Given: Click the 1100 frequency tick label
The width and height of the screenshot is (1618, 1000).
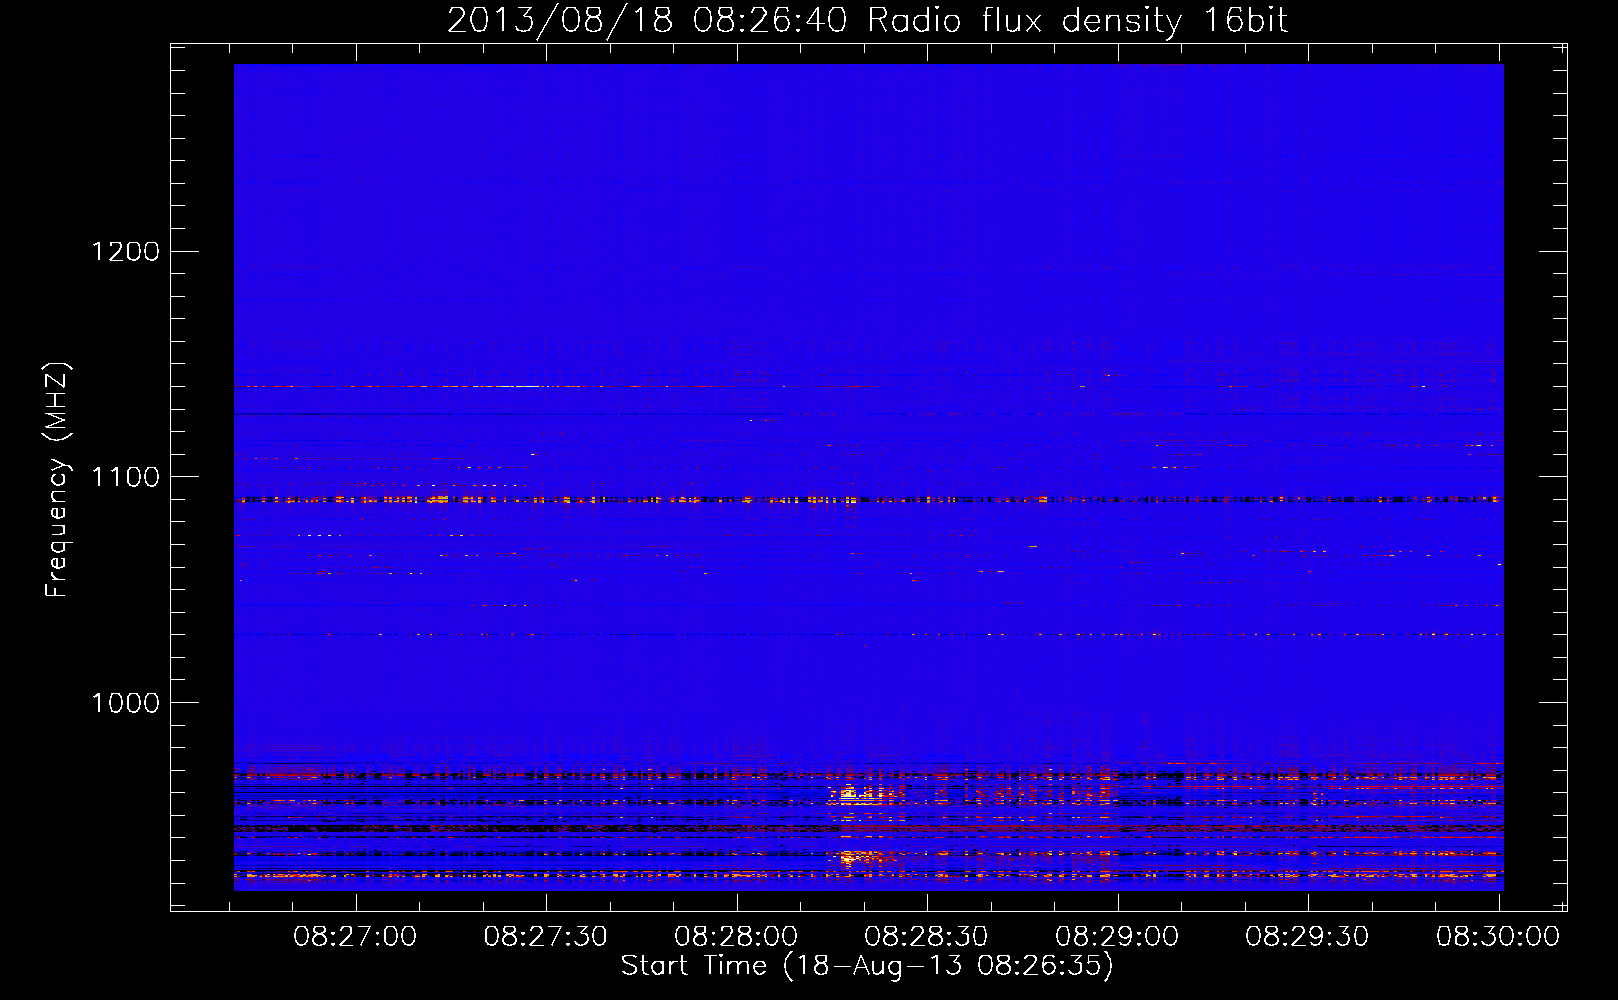Looking at the screenshot, I should pyautogui.click(x=125, y=477).
